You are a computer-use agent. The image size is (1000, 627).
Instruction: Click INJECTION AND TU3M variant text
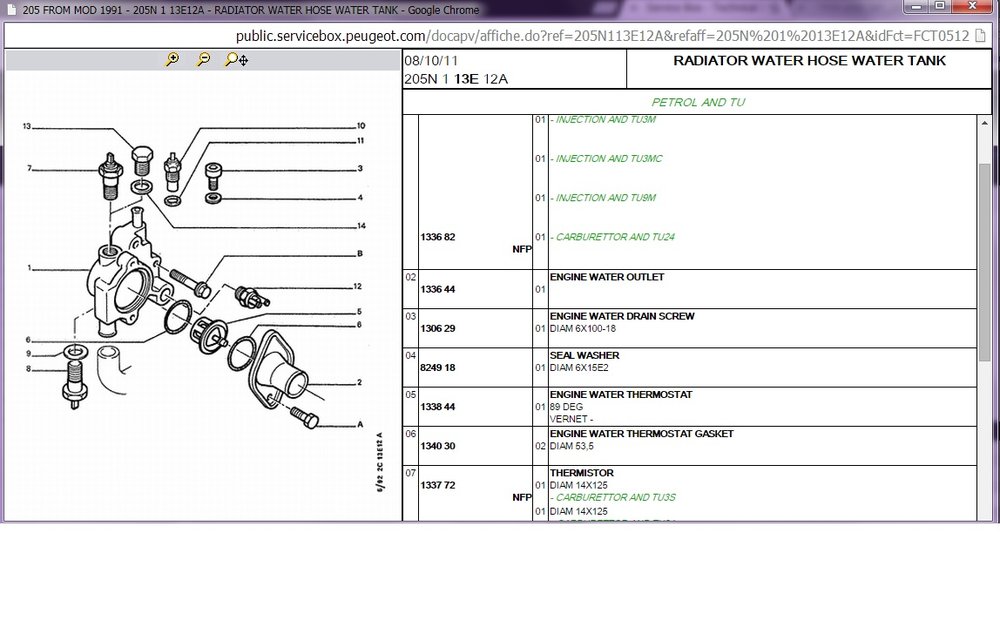pos(603,119)
